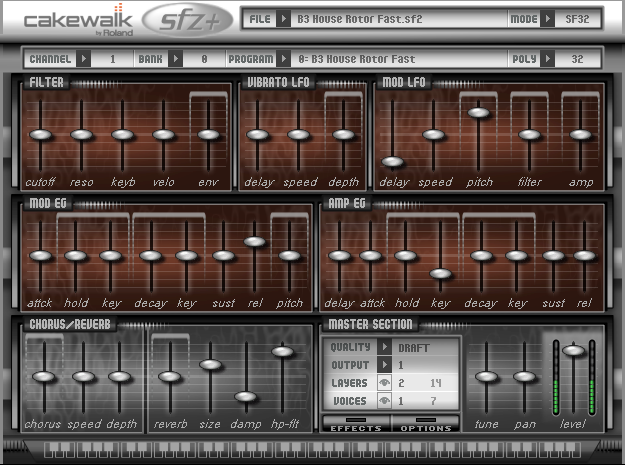This screenshot has height=465, width=625.
Task: Open the QUALITY arrow menu
Action: (x=384, y=347)
